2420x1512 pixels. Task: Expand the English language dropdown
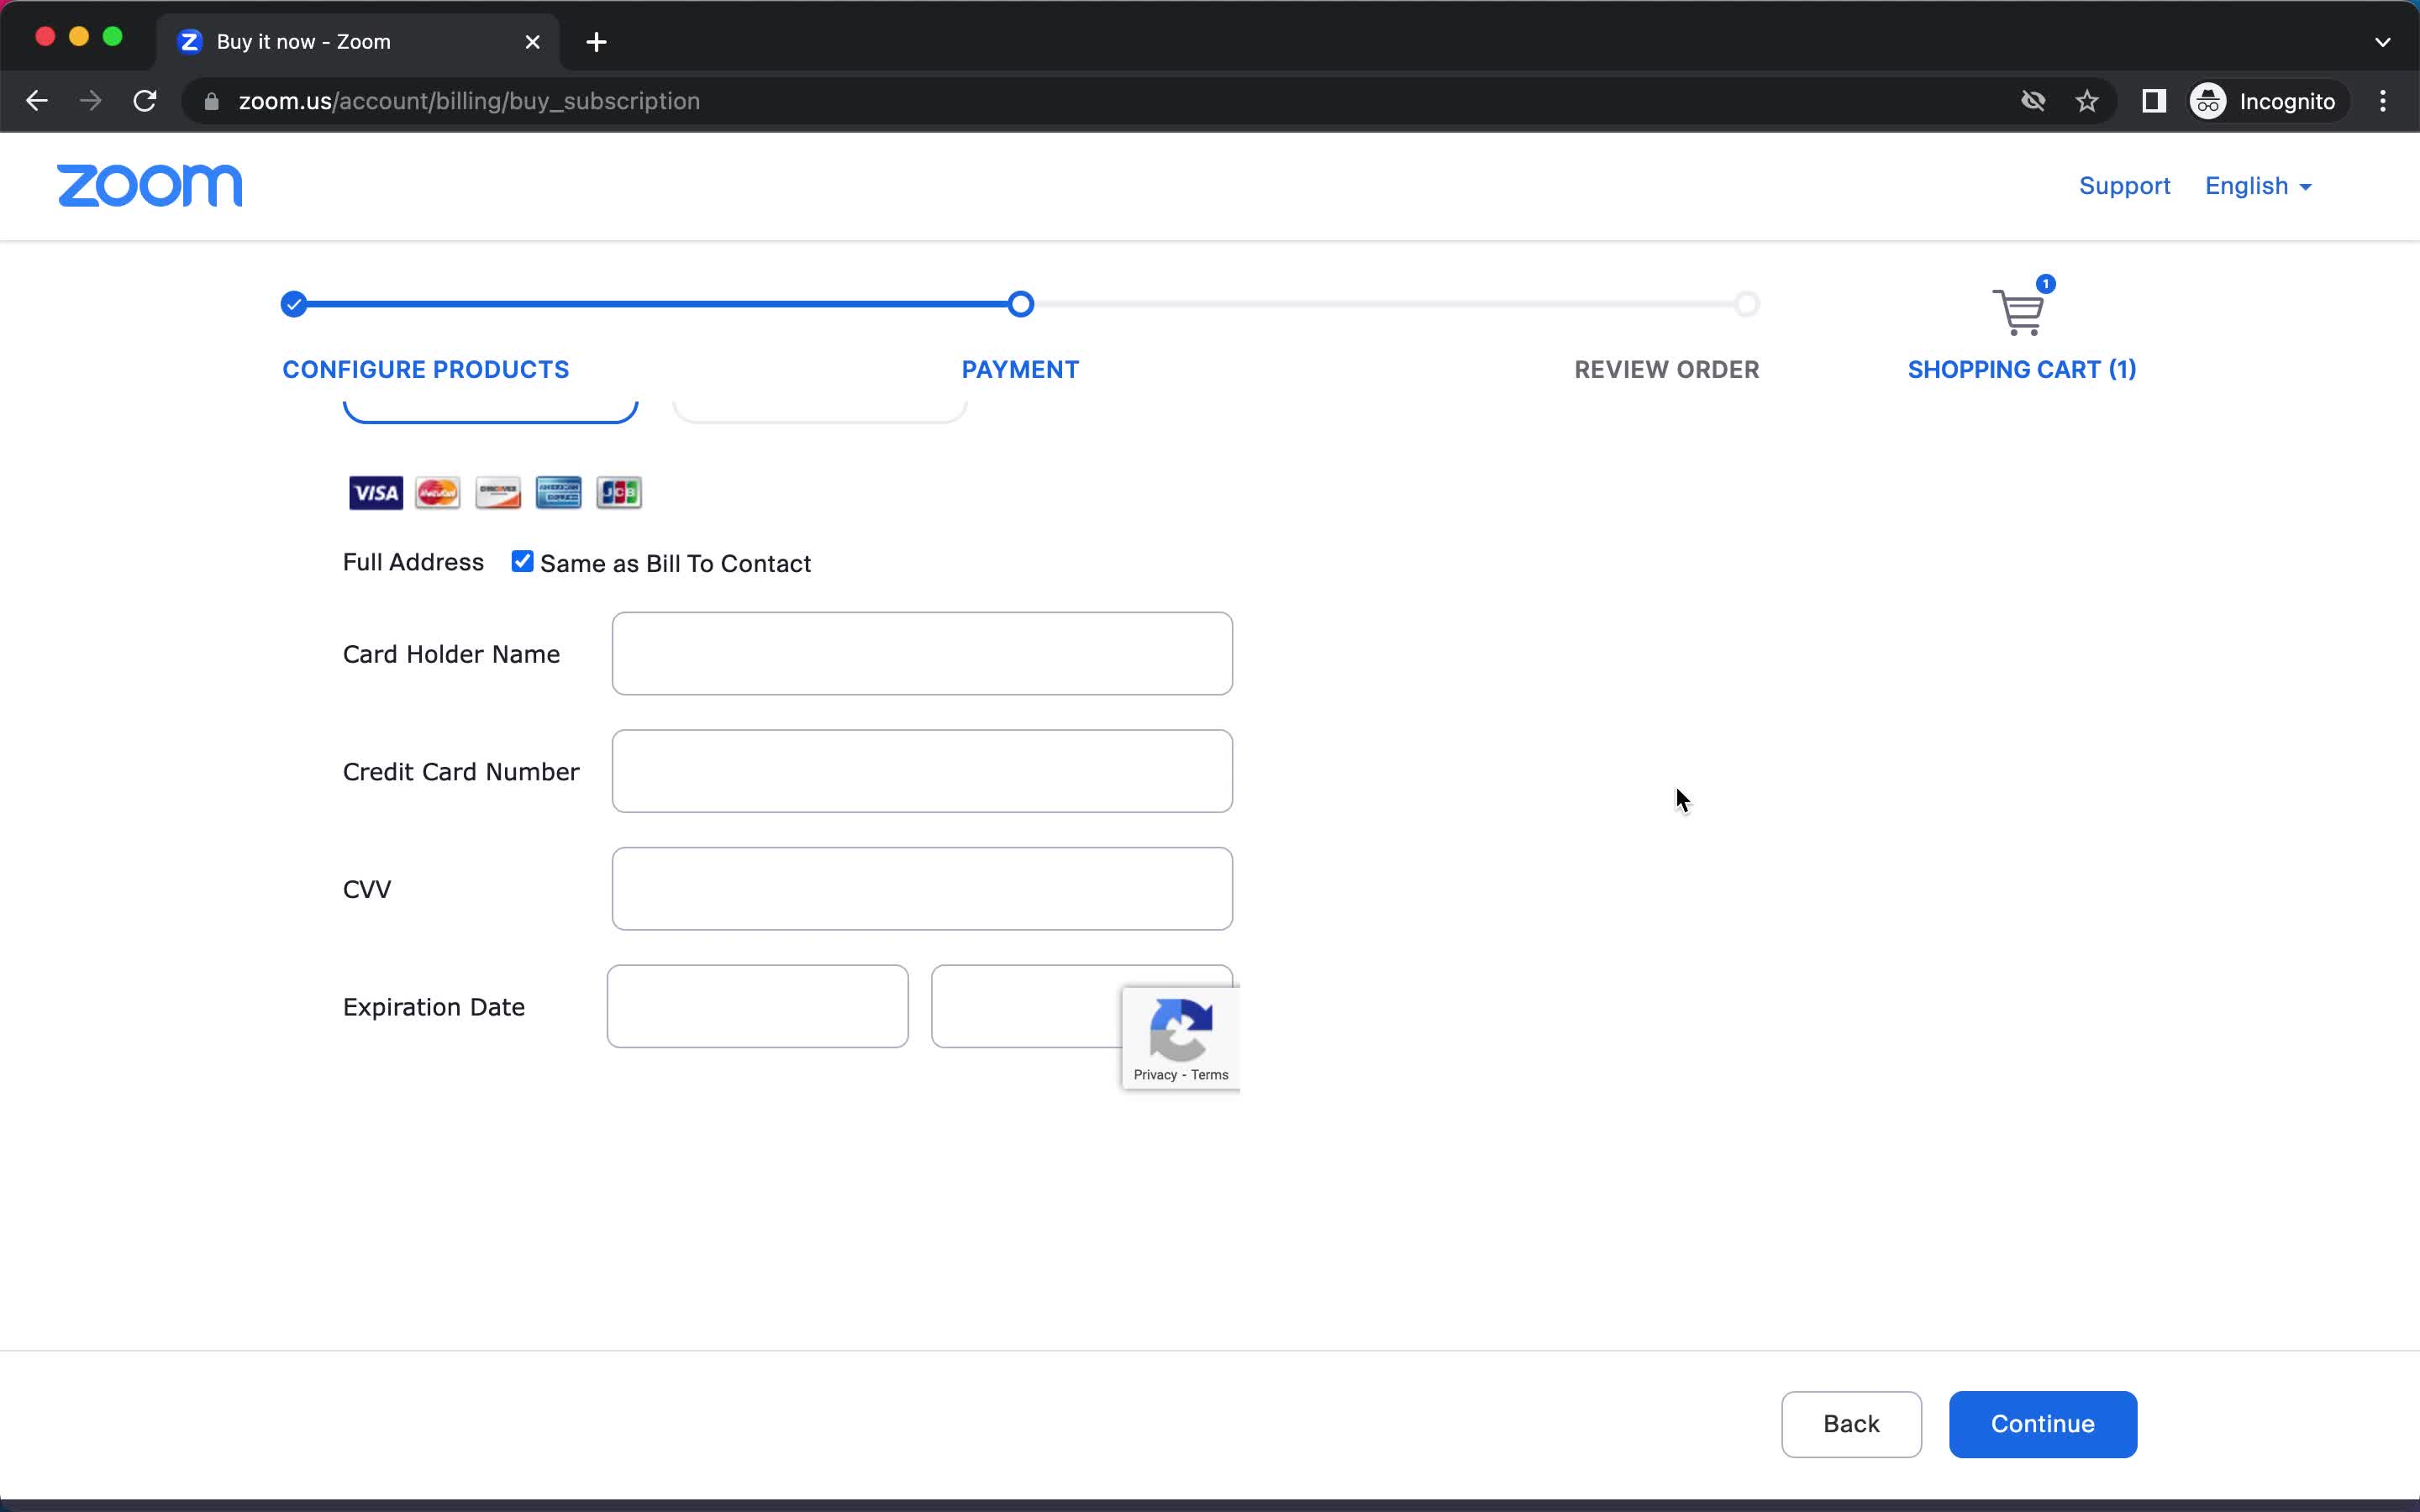(x=2258, y=186)
